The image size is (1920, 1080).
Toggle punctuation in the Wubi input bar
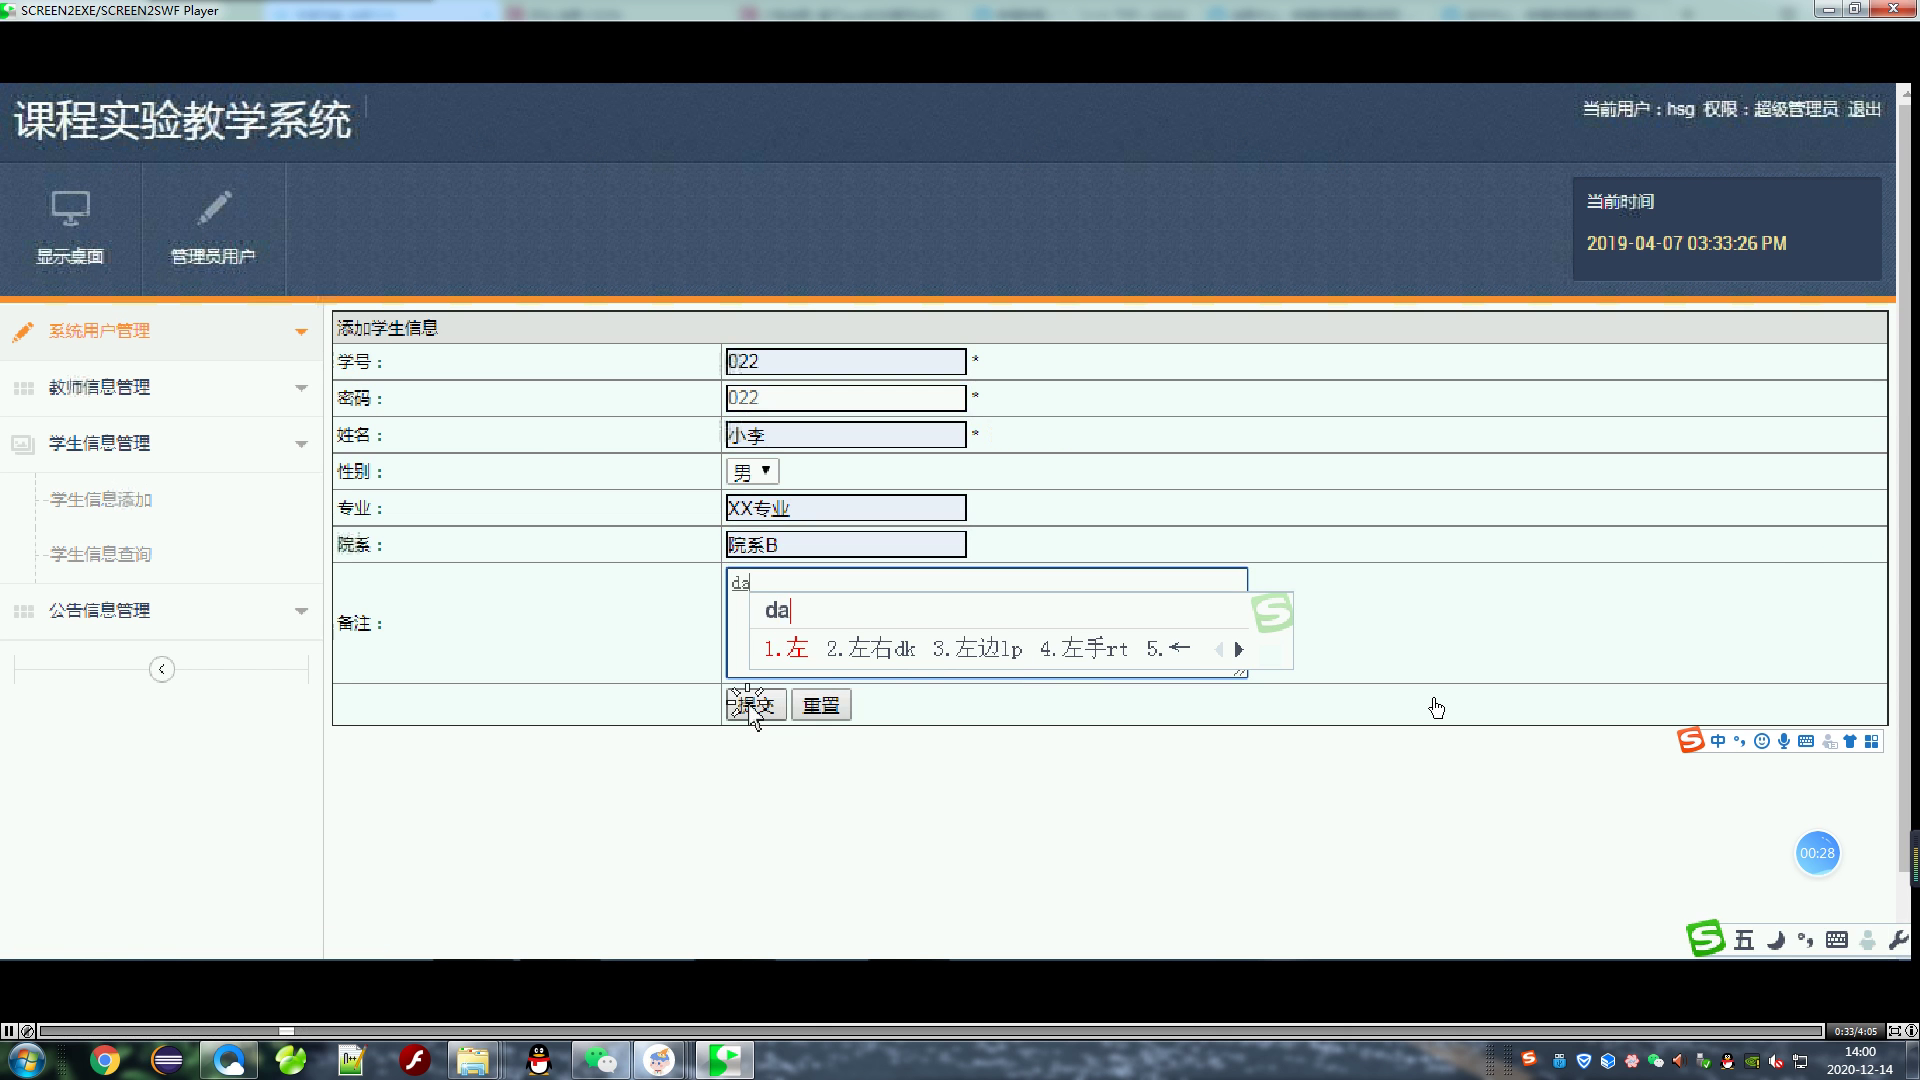pyautogui.click(x=1806, y=940)
